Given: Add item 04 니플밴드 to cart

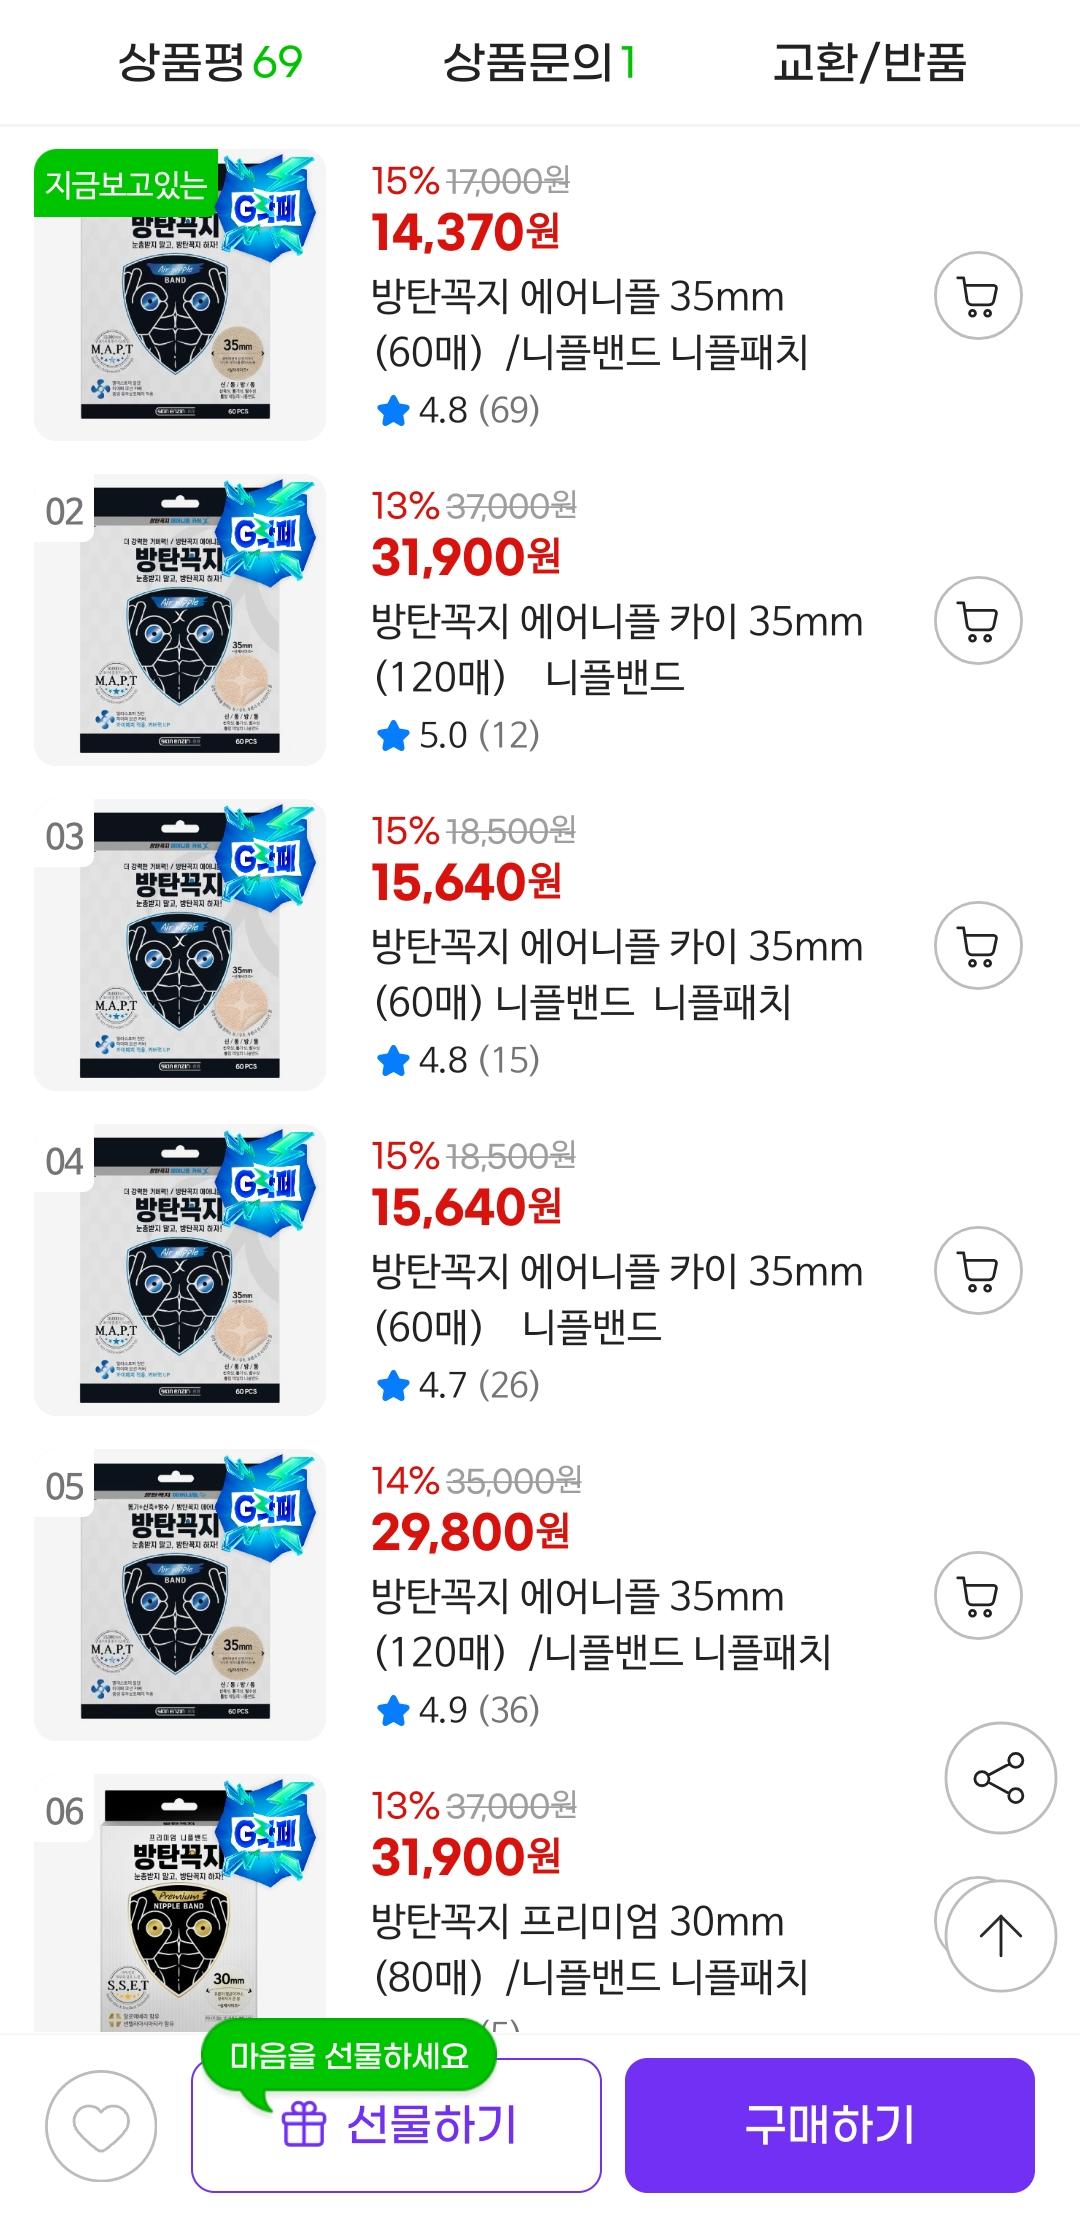Looking at the screenshot, I should click(977, 1271).
